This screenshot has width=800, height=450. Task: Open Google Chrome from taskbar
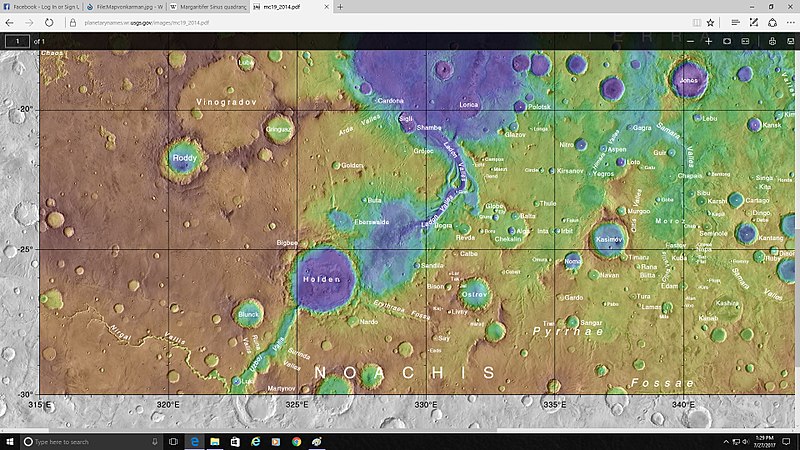click(x=296, y=441)
